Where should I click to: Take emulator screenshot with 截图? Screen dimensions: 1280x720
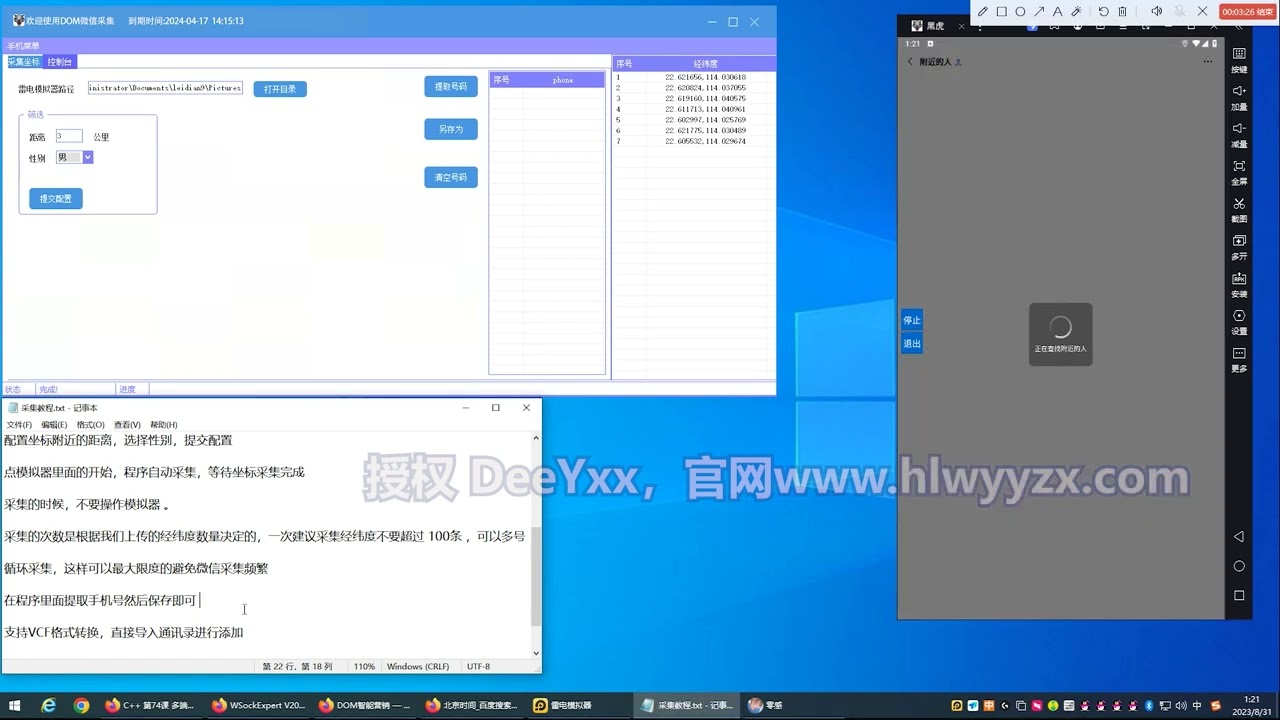[x=1239, y=209]
